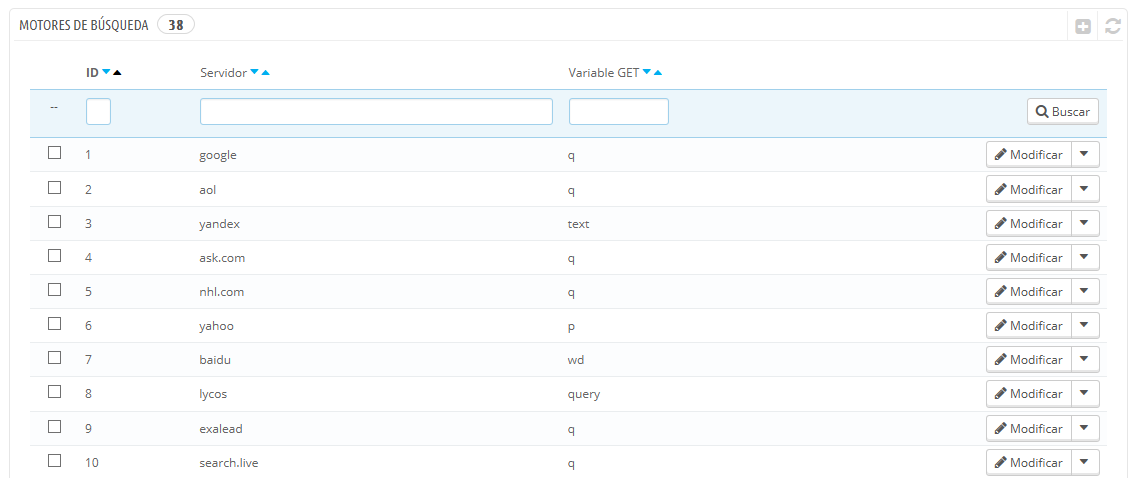Select the google row checkbox
Image resolution: width=1138 pixels, height=478 pixels.
[x=54, y=153]
